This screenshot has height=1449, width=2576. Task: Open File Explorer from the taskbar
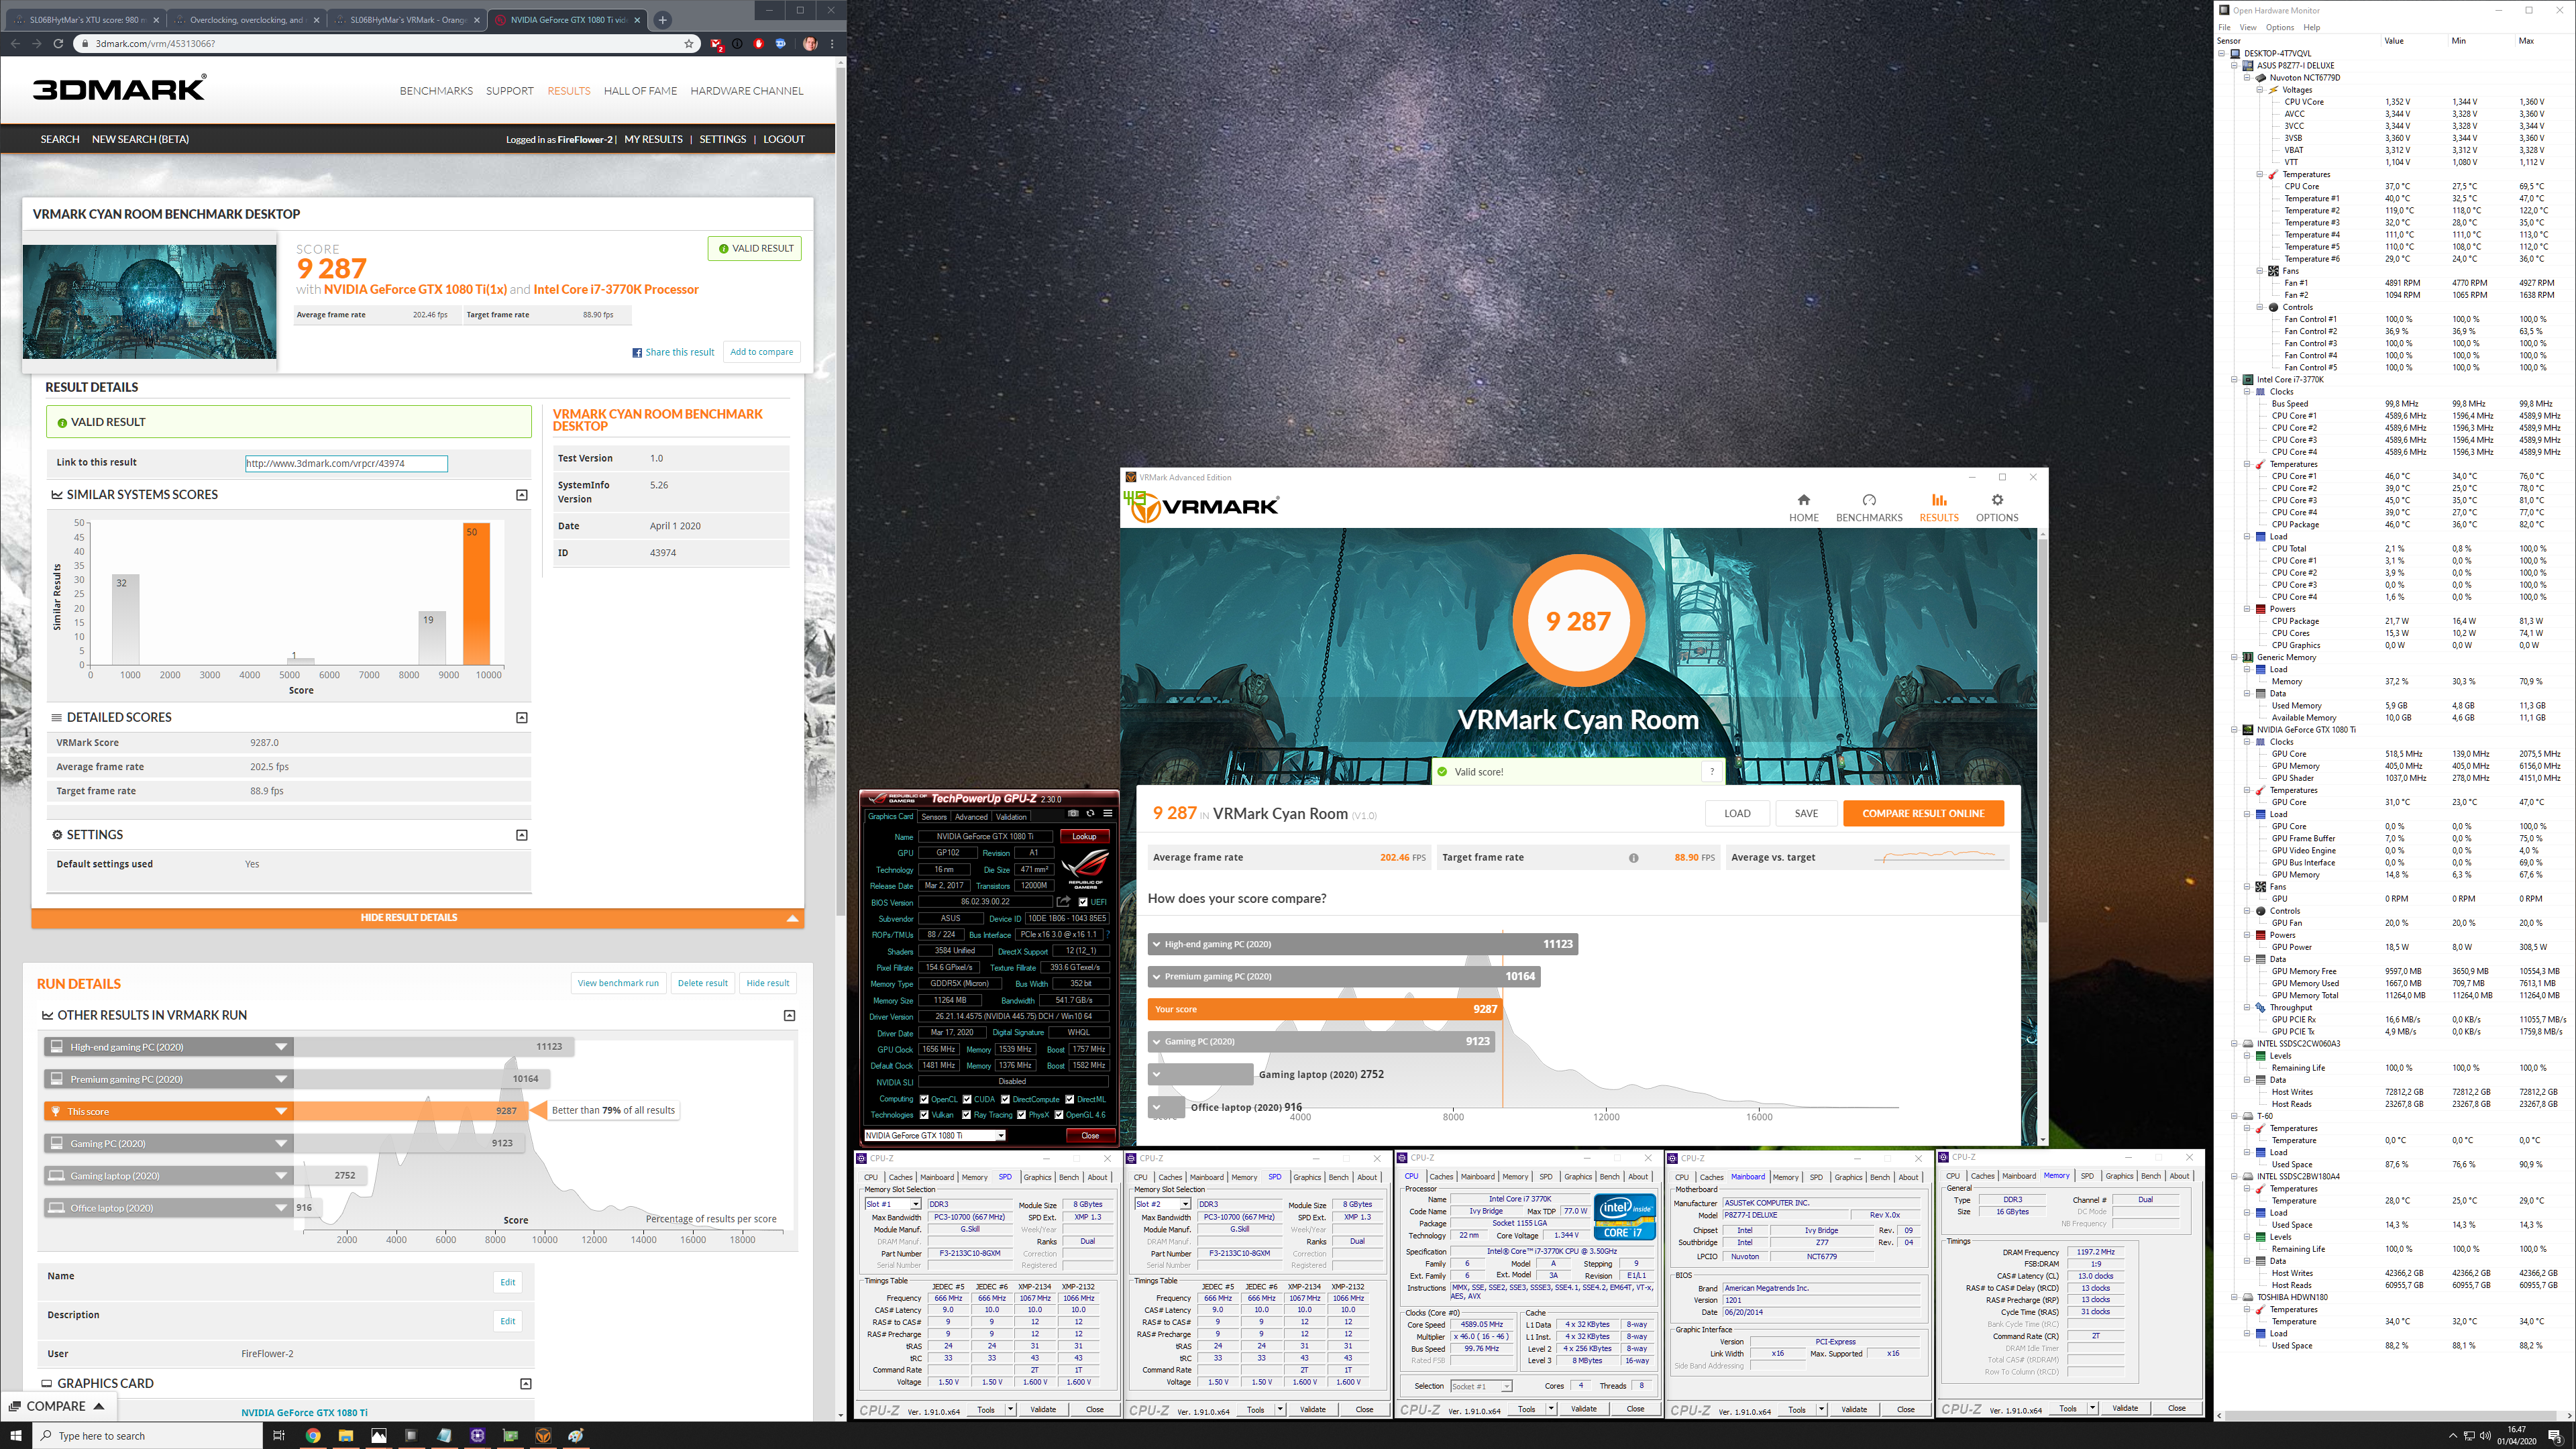(346, 1435)
